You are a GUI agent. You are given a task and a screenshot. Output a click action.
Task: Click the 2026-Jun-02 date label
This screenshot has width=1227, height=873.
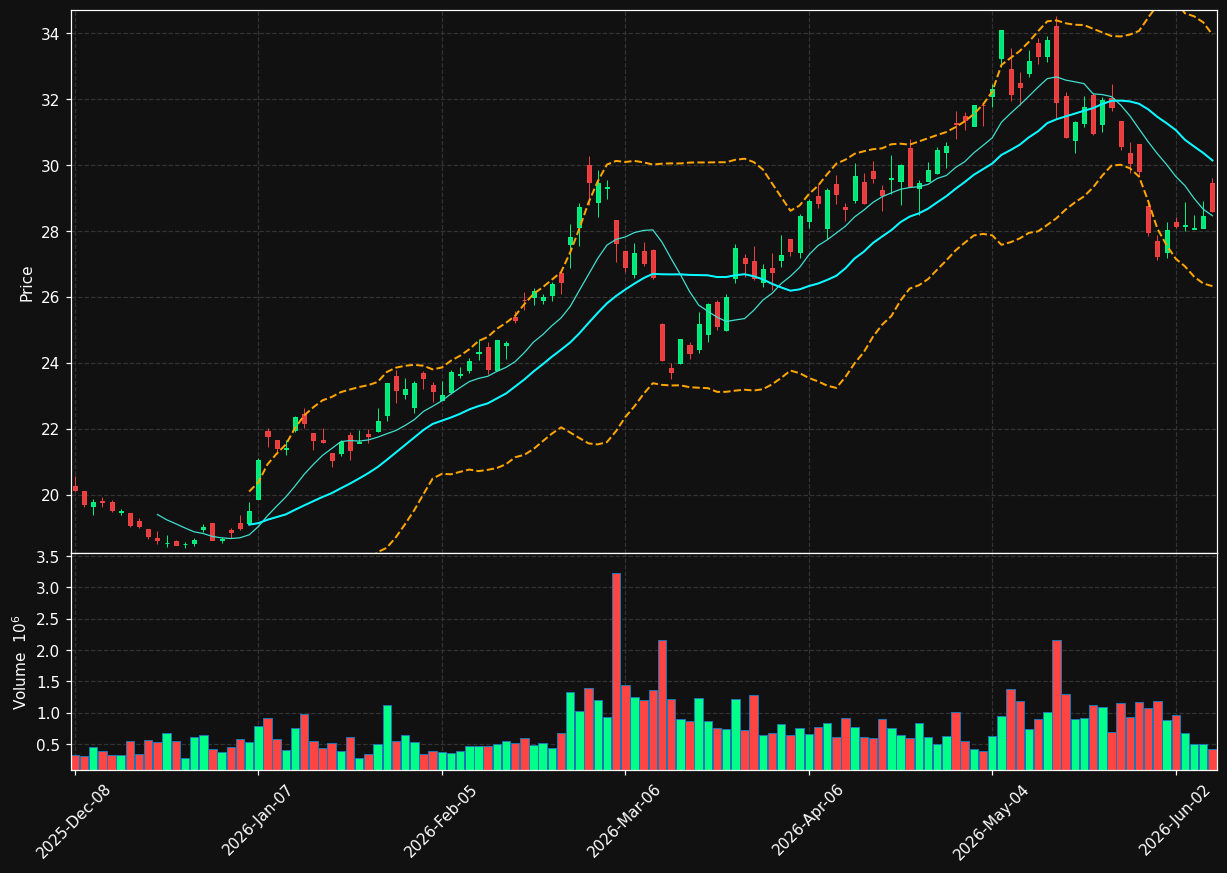[x=1175, y=822]
